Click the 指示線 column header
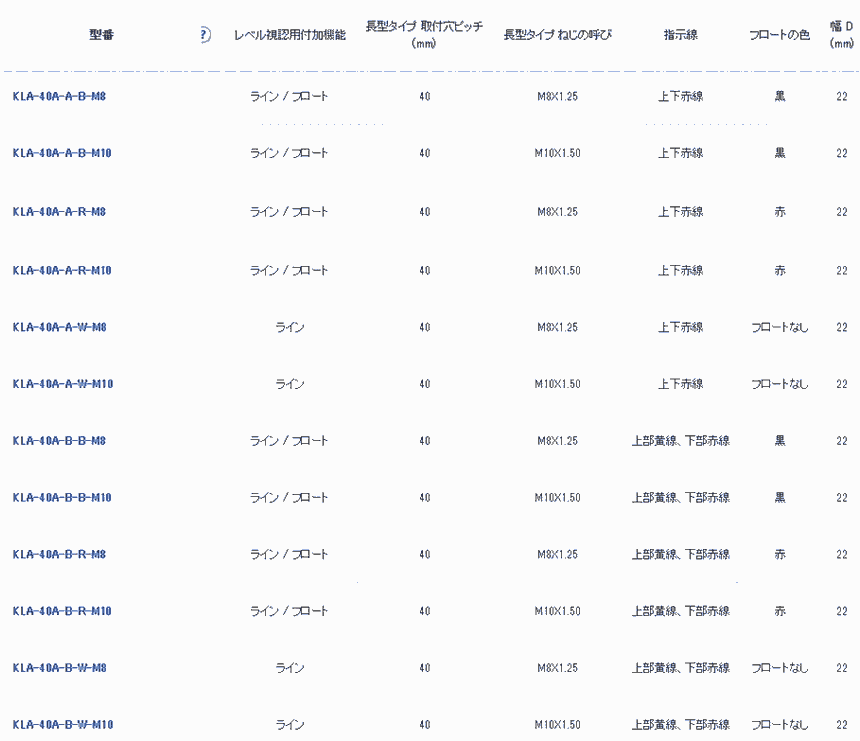This screenshot has height=741, width=860. [x=680, y=35]
